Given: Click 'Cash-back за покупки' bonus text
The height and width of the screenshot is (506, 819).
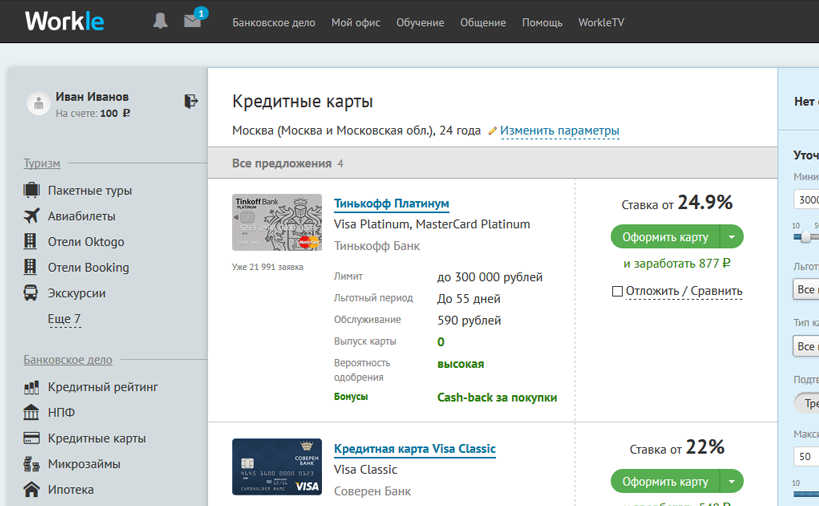Looking at the screenshot, I should 497,397.
